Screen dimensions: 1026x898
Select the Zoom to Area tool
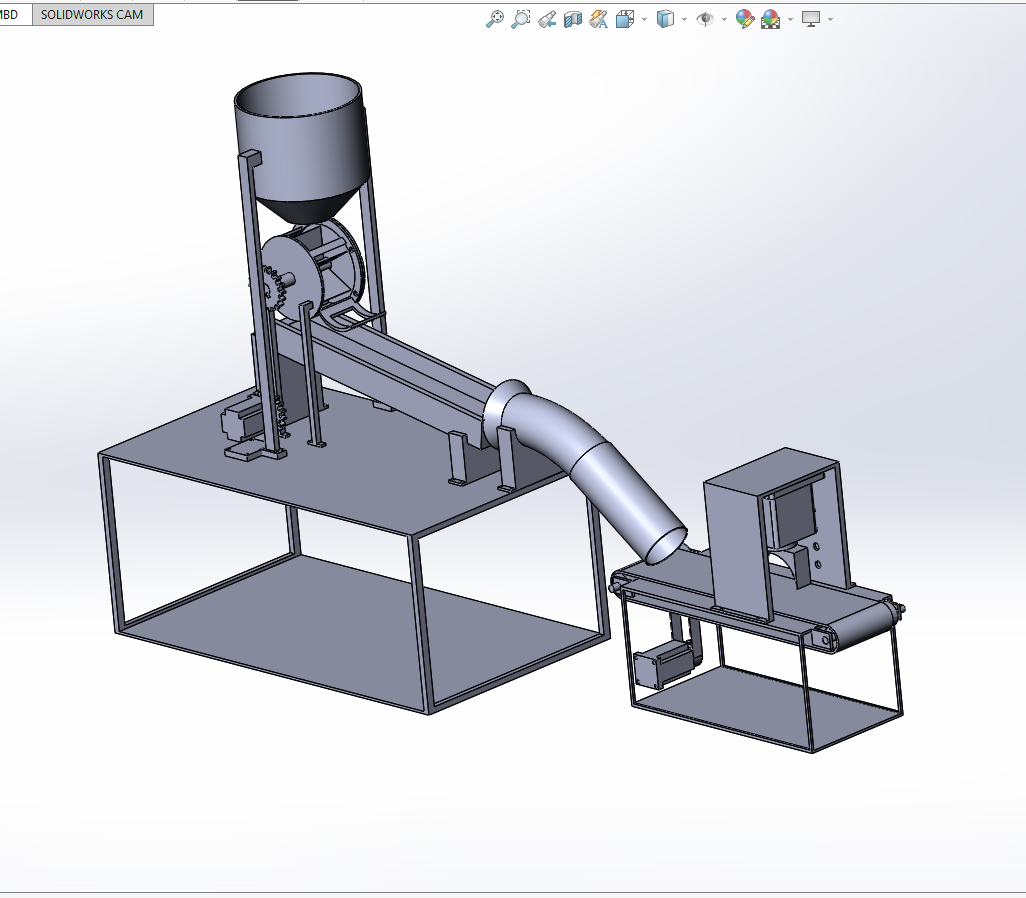click(x=521, y=19)
